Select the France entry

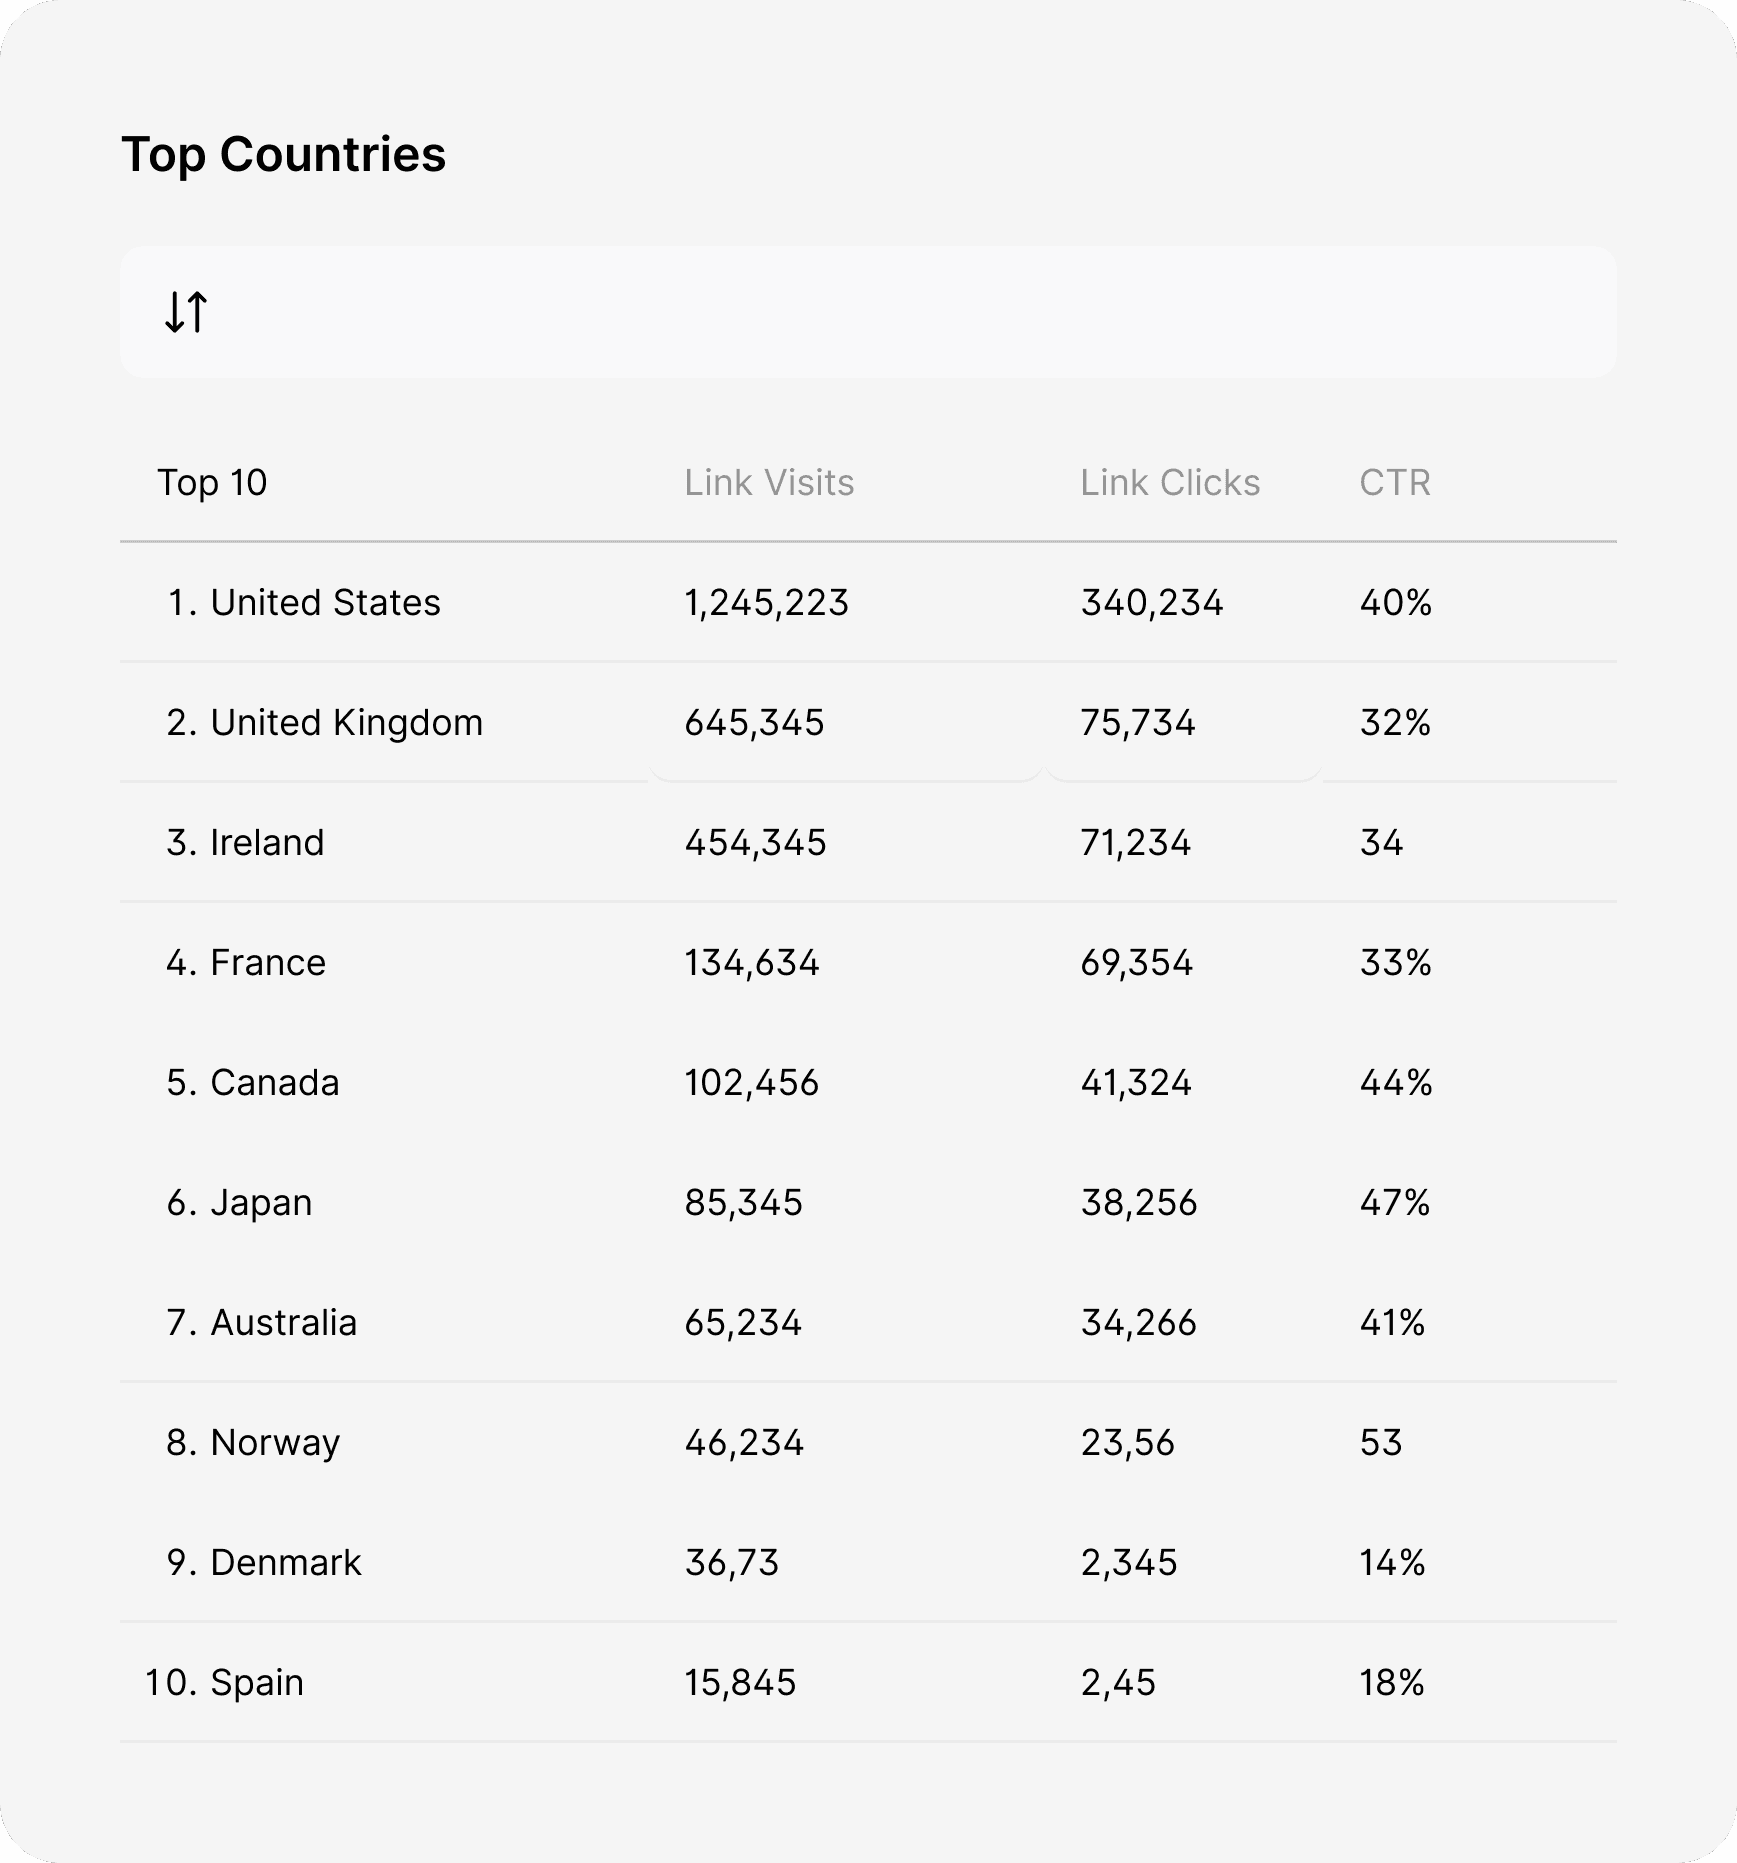pos(267,963)
